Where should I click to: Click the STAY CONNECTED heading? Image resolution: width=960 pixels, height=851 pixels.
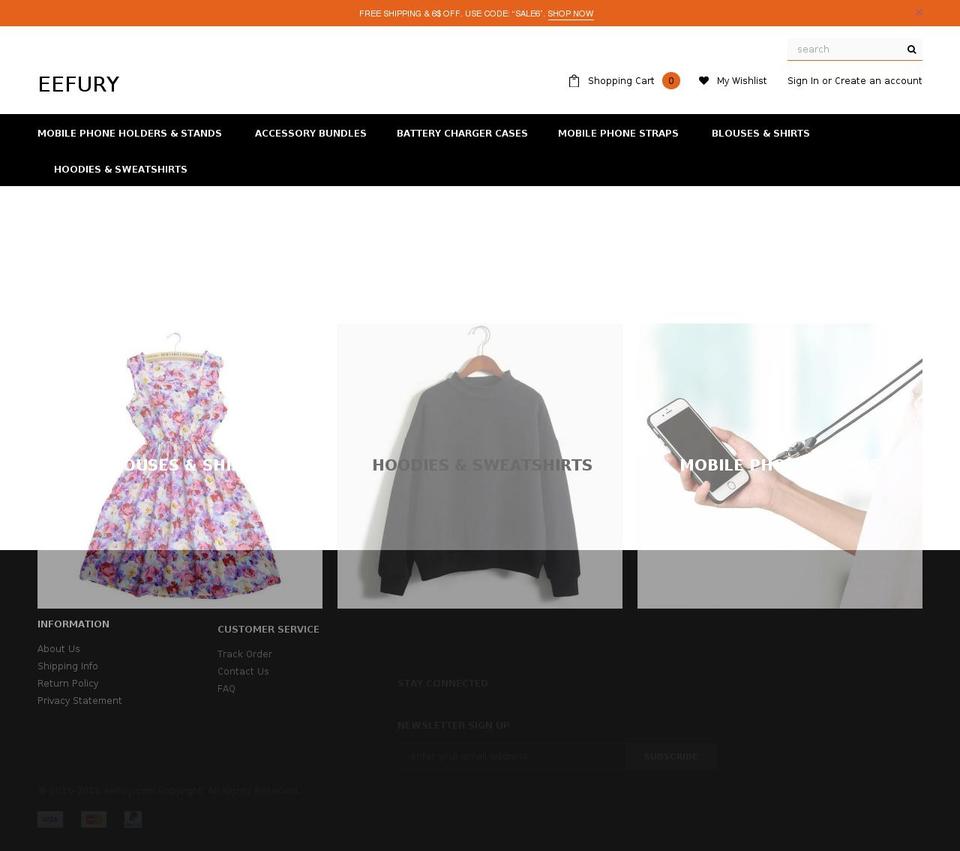443,683
